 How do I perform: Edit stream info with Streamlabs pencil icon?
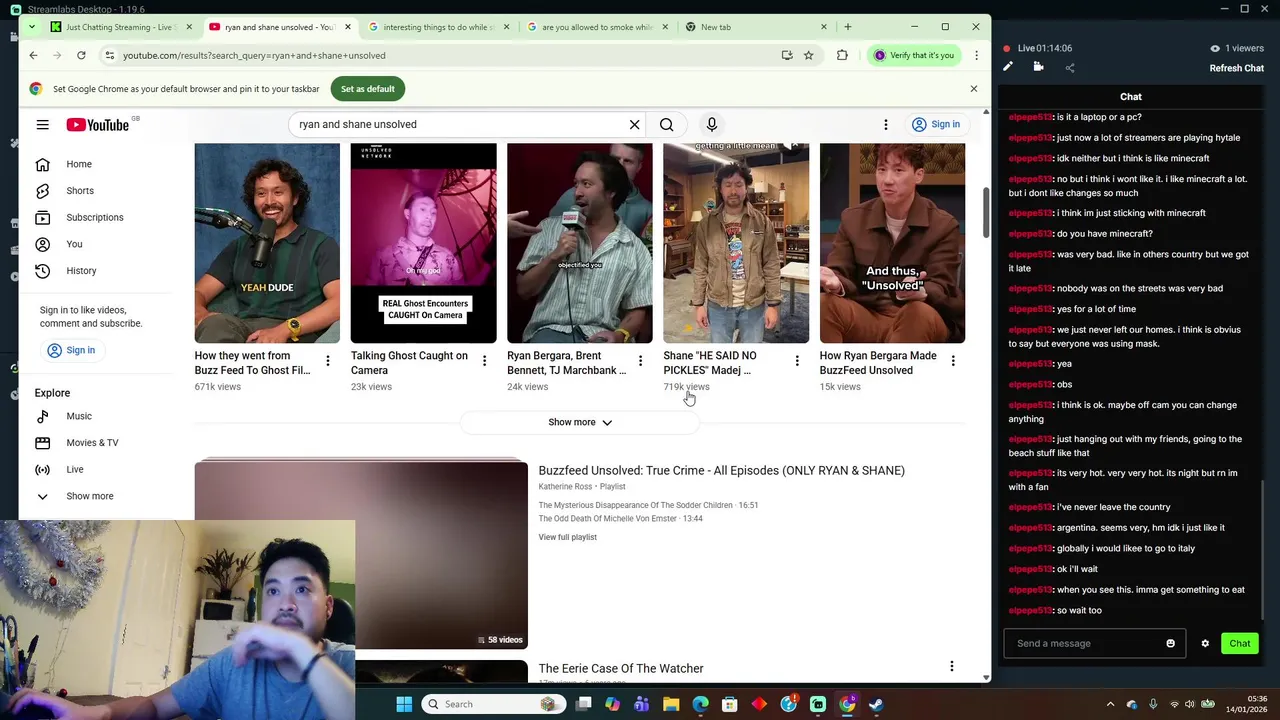click(1008, 67)
